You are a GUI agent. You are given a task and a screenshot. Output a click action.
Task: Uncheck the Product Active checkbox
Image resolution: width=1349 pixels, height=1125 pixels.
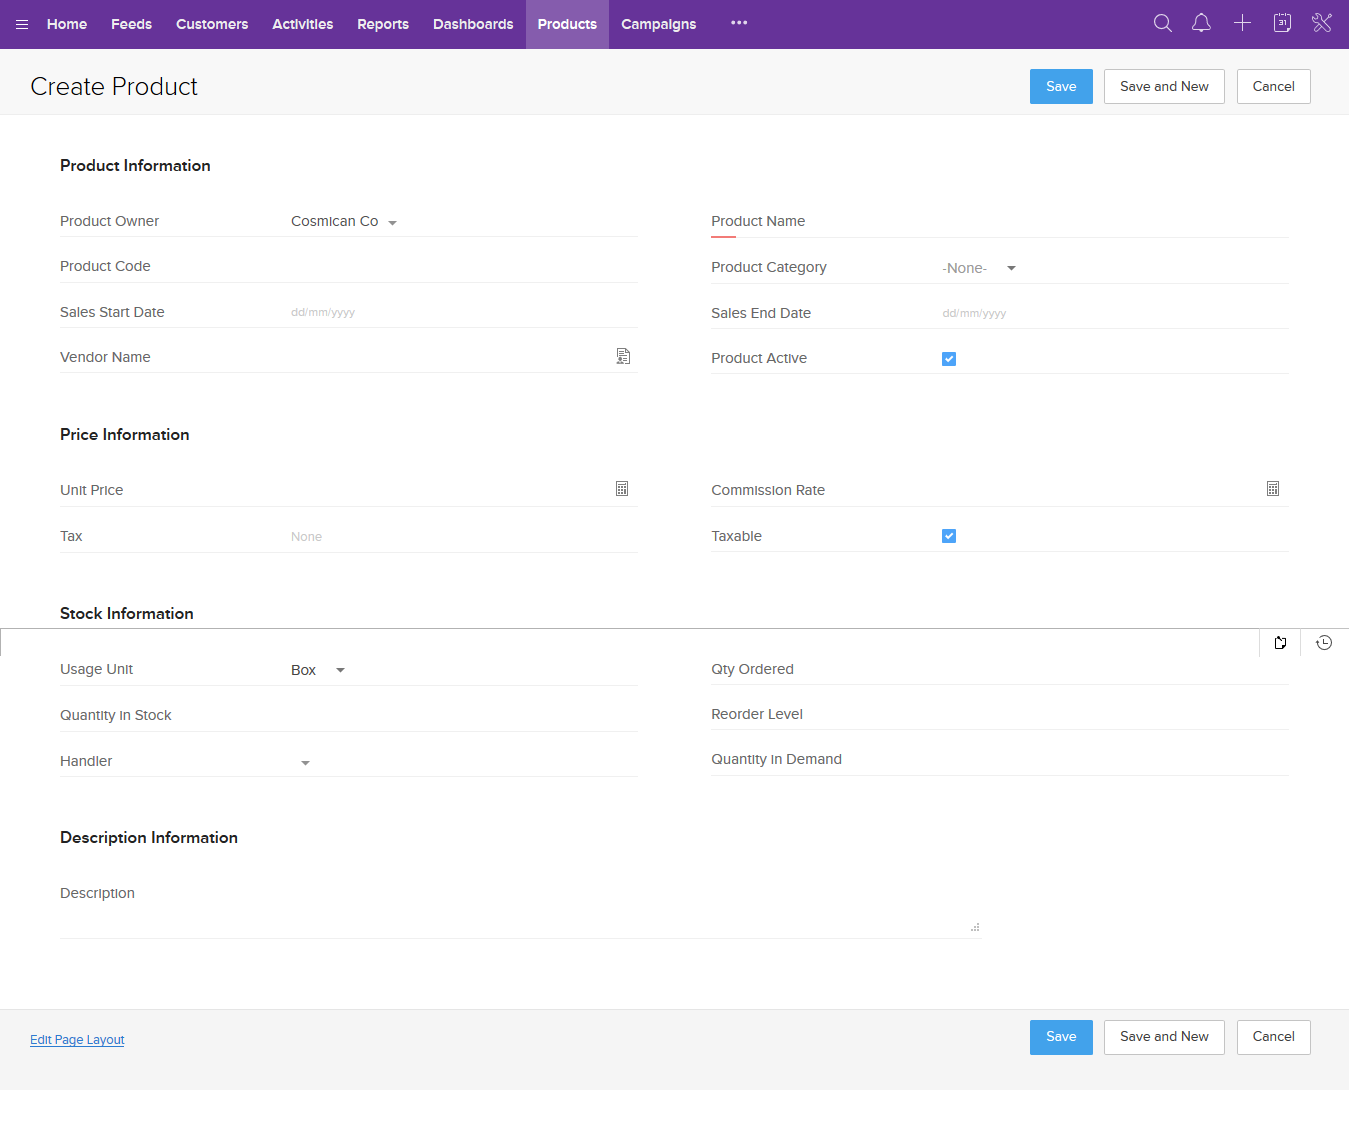[x=949, y=359]
